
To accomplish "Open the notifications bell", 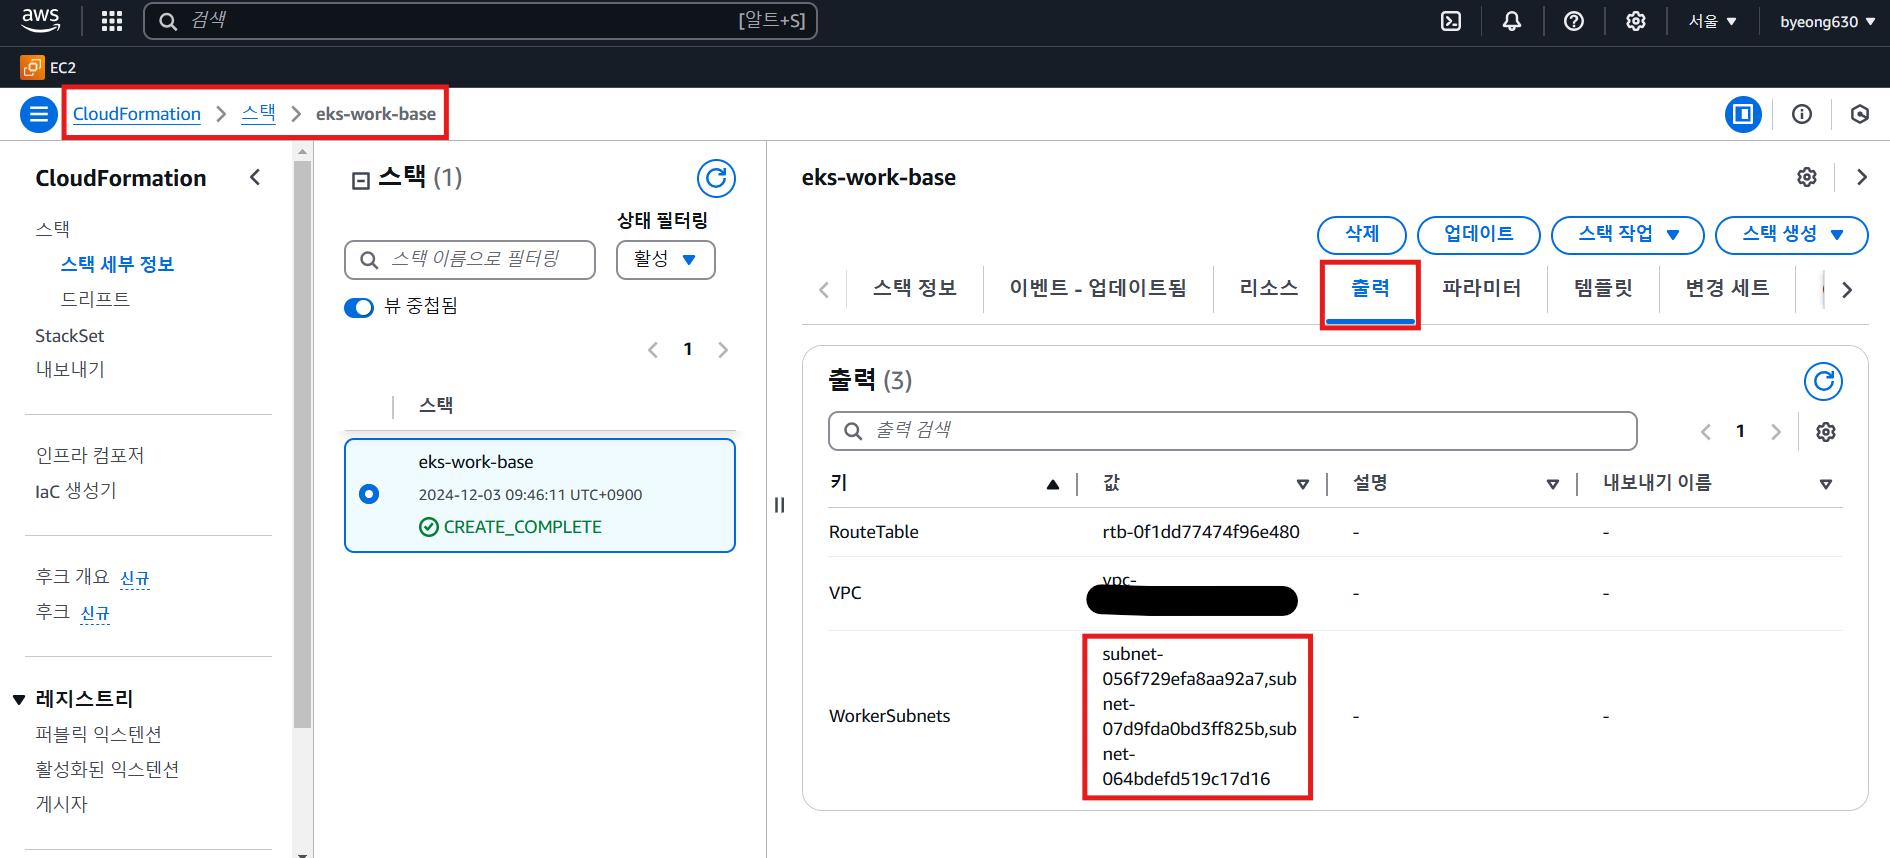I will [1512, 21].
